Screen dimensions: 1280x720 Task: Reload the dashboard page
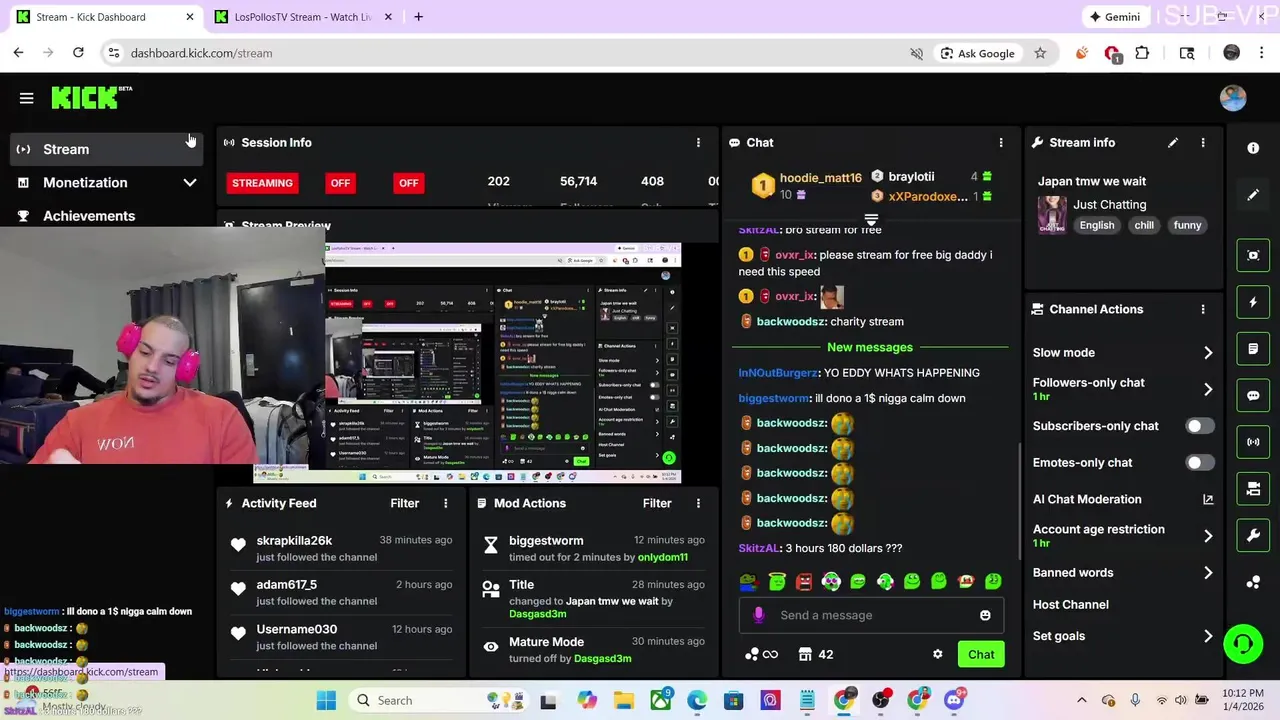point(78,53)
